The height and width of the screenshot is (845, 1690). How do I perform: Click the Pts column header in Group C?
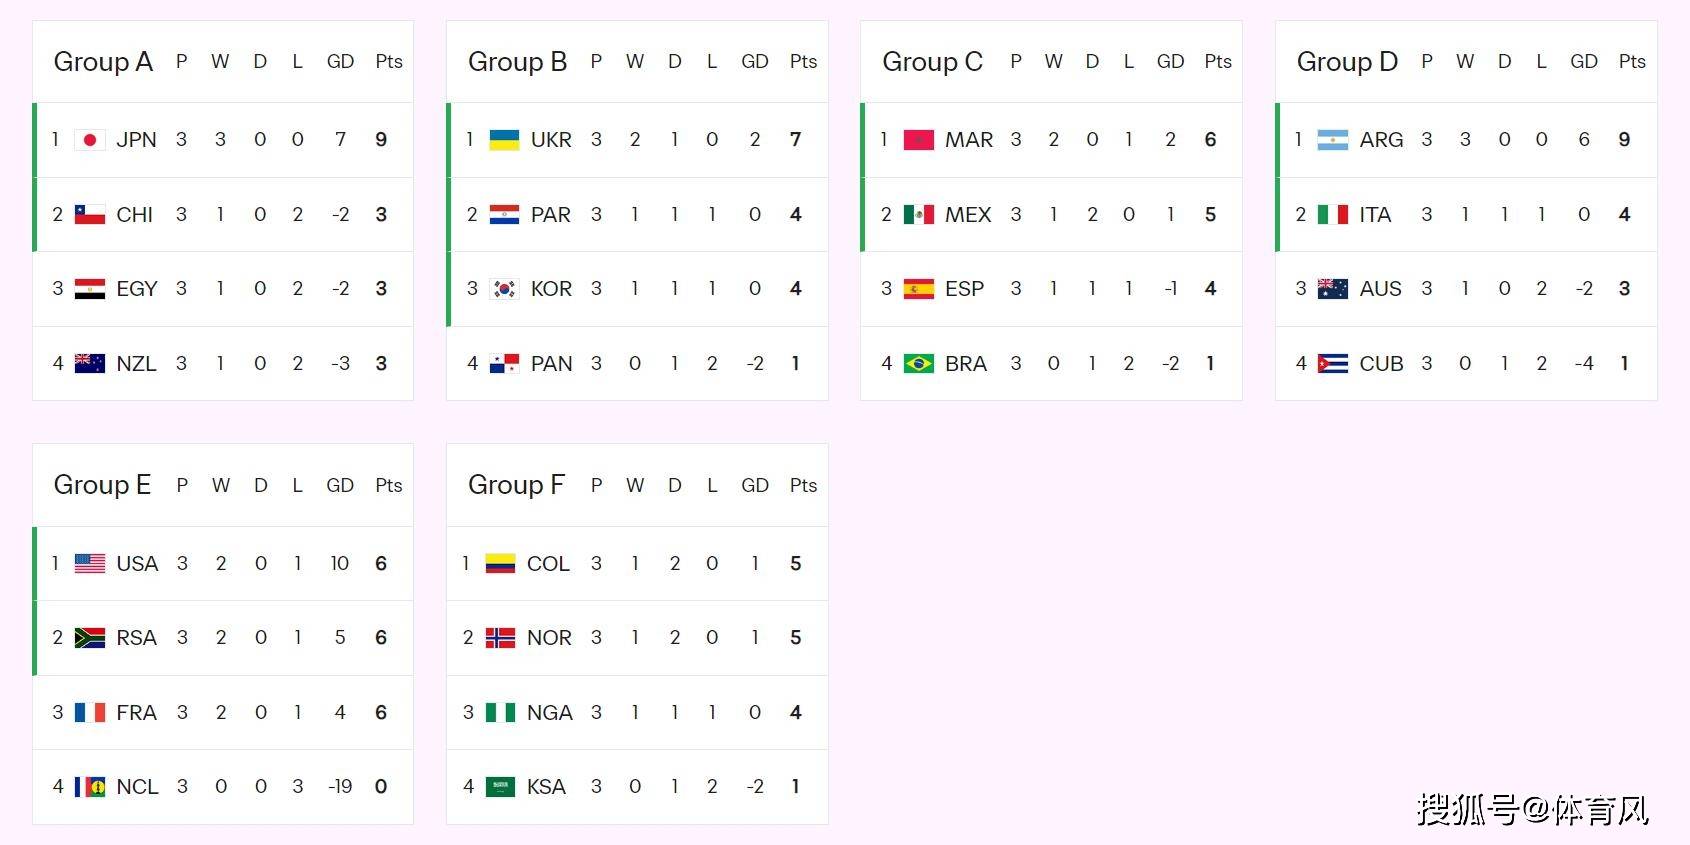pyautogui.click(x=1217, y=62)
